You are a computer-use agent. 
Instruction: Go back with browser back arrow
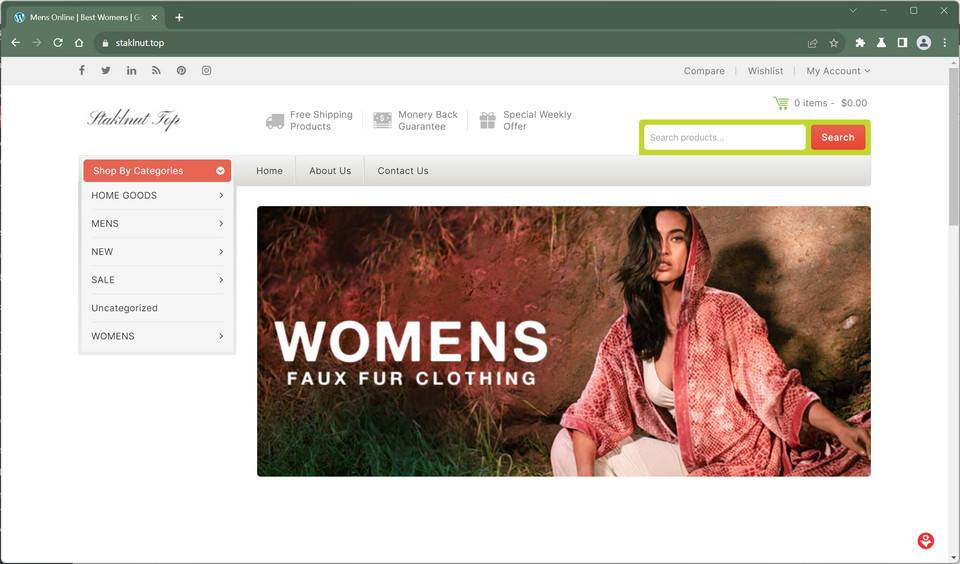[16, 43]
